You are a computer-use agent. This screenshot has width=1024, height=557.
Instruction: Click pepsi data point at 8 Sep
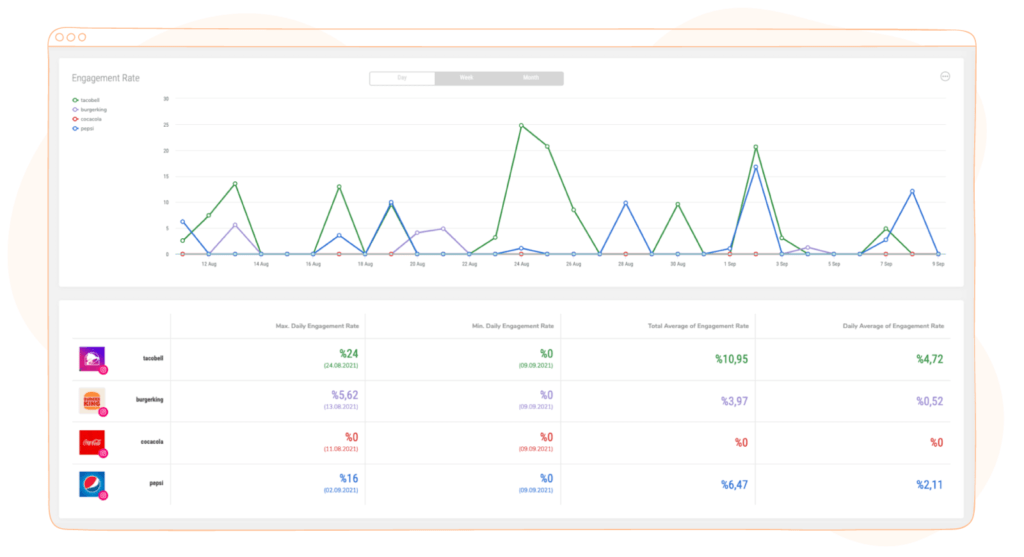tap(912, 192)
